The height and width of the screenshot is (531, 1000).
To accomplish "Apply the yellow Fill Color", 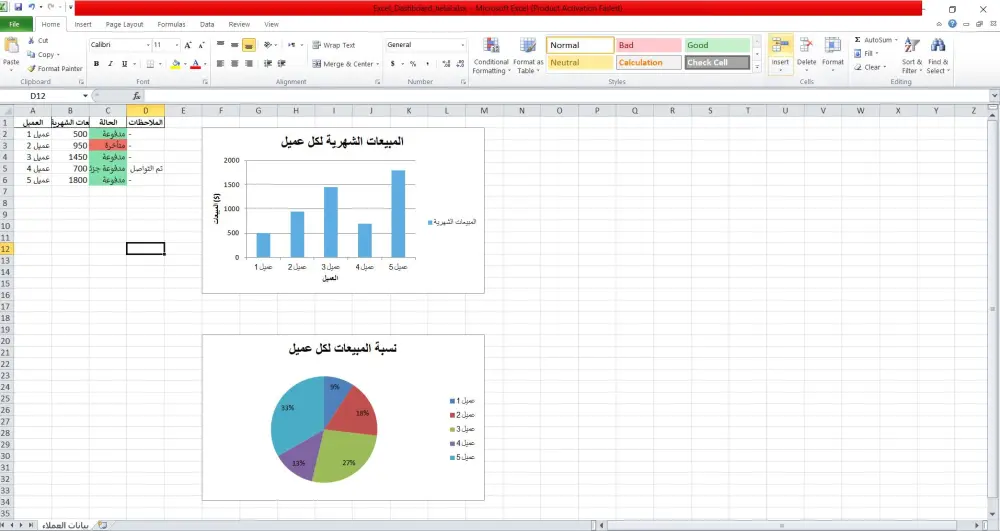I will pos(175,64).
